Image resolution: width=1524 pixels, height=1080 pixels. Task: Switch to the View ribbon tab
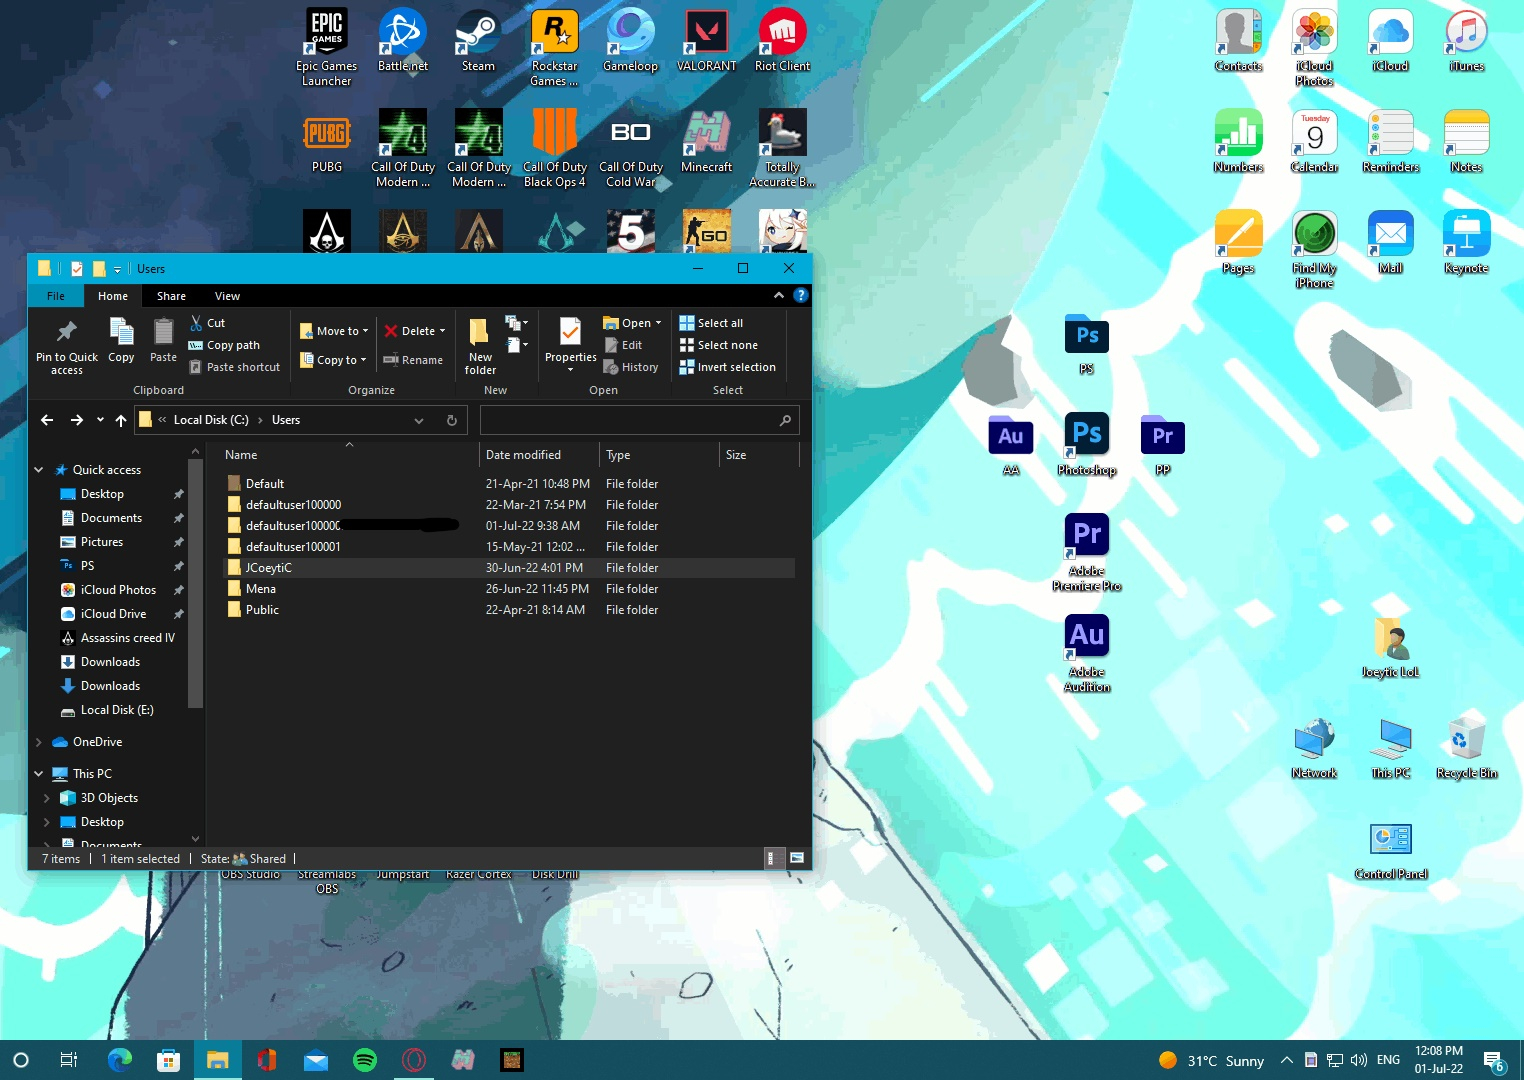point(227,296)
